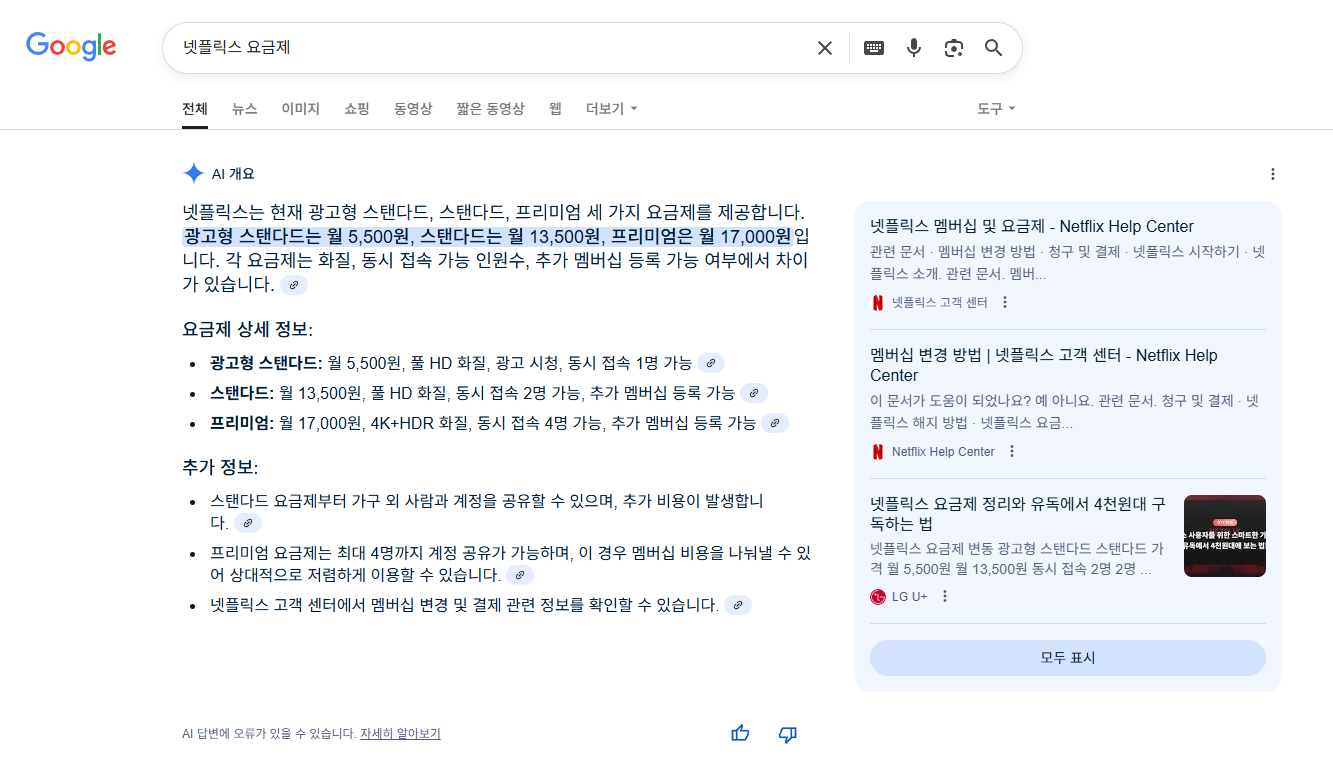Switch to the 쇼핑 tab
This screenshot has width=1333, height=757.
point(357,108)
